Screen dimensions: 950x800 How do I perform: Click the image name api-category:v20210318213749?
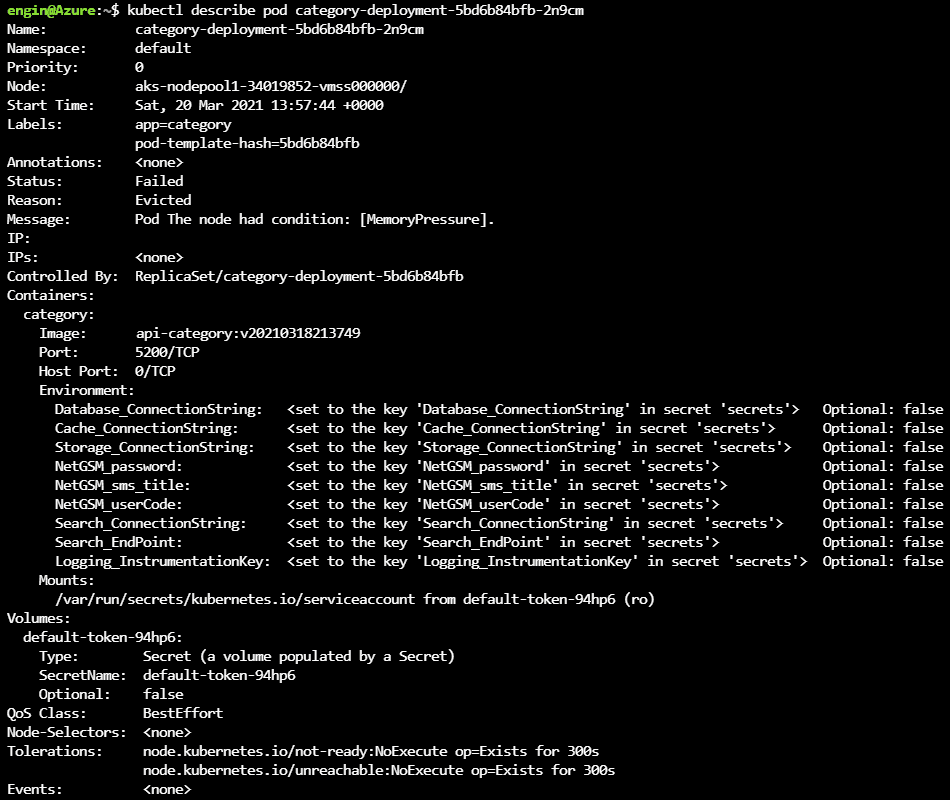coord(247,333)
